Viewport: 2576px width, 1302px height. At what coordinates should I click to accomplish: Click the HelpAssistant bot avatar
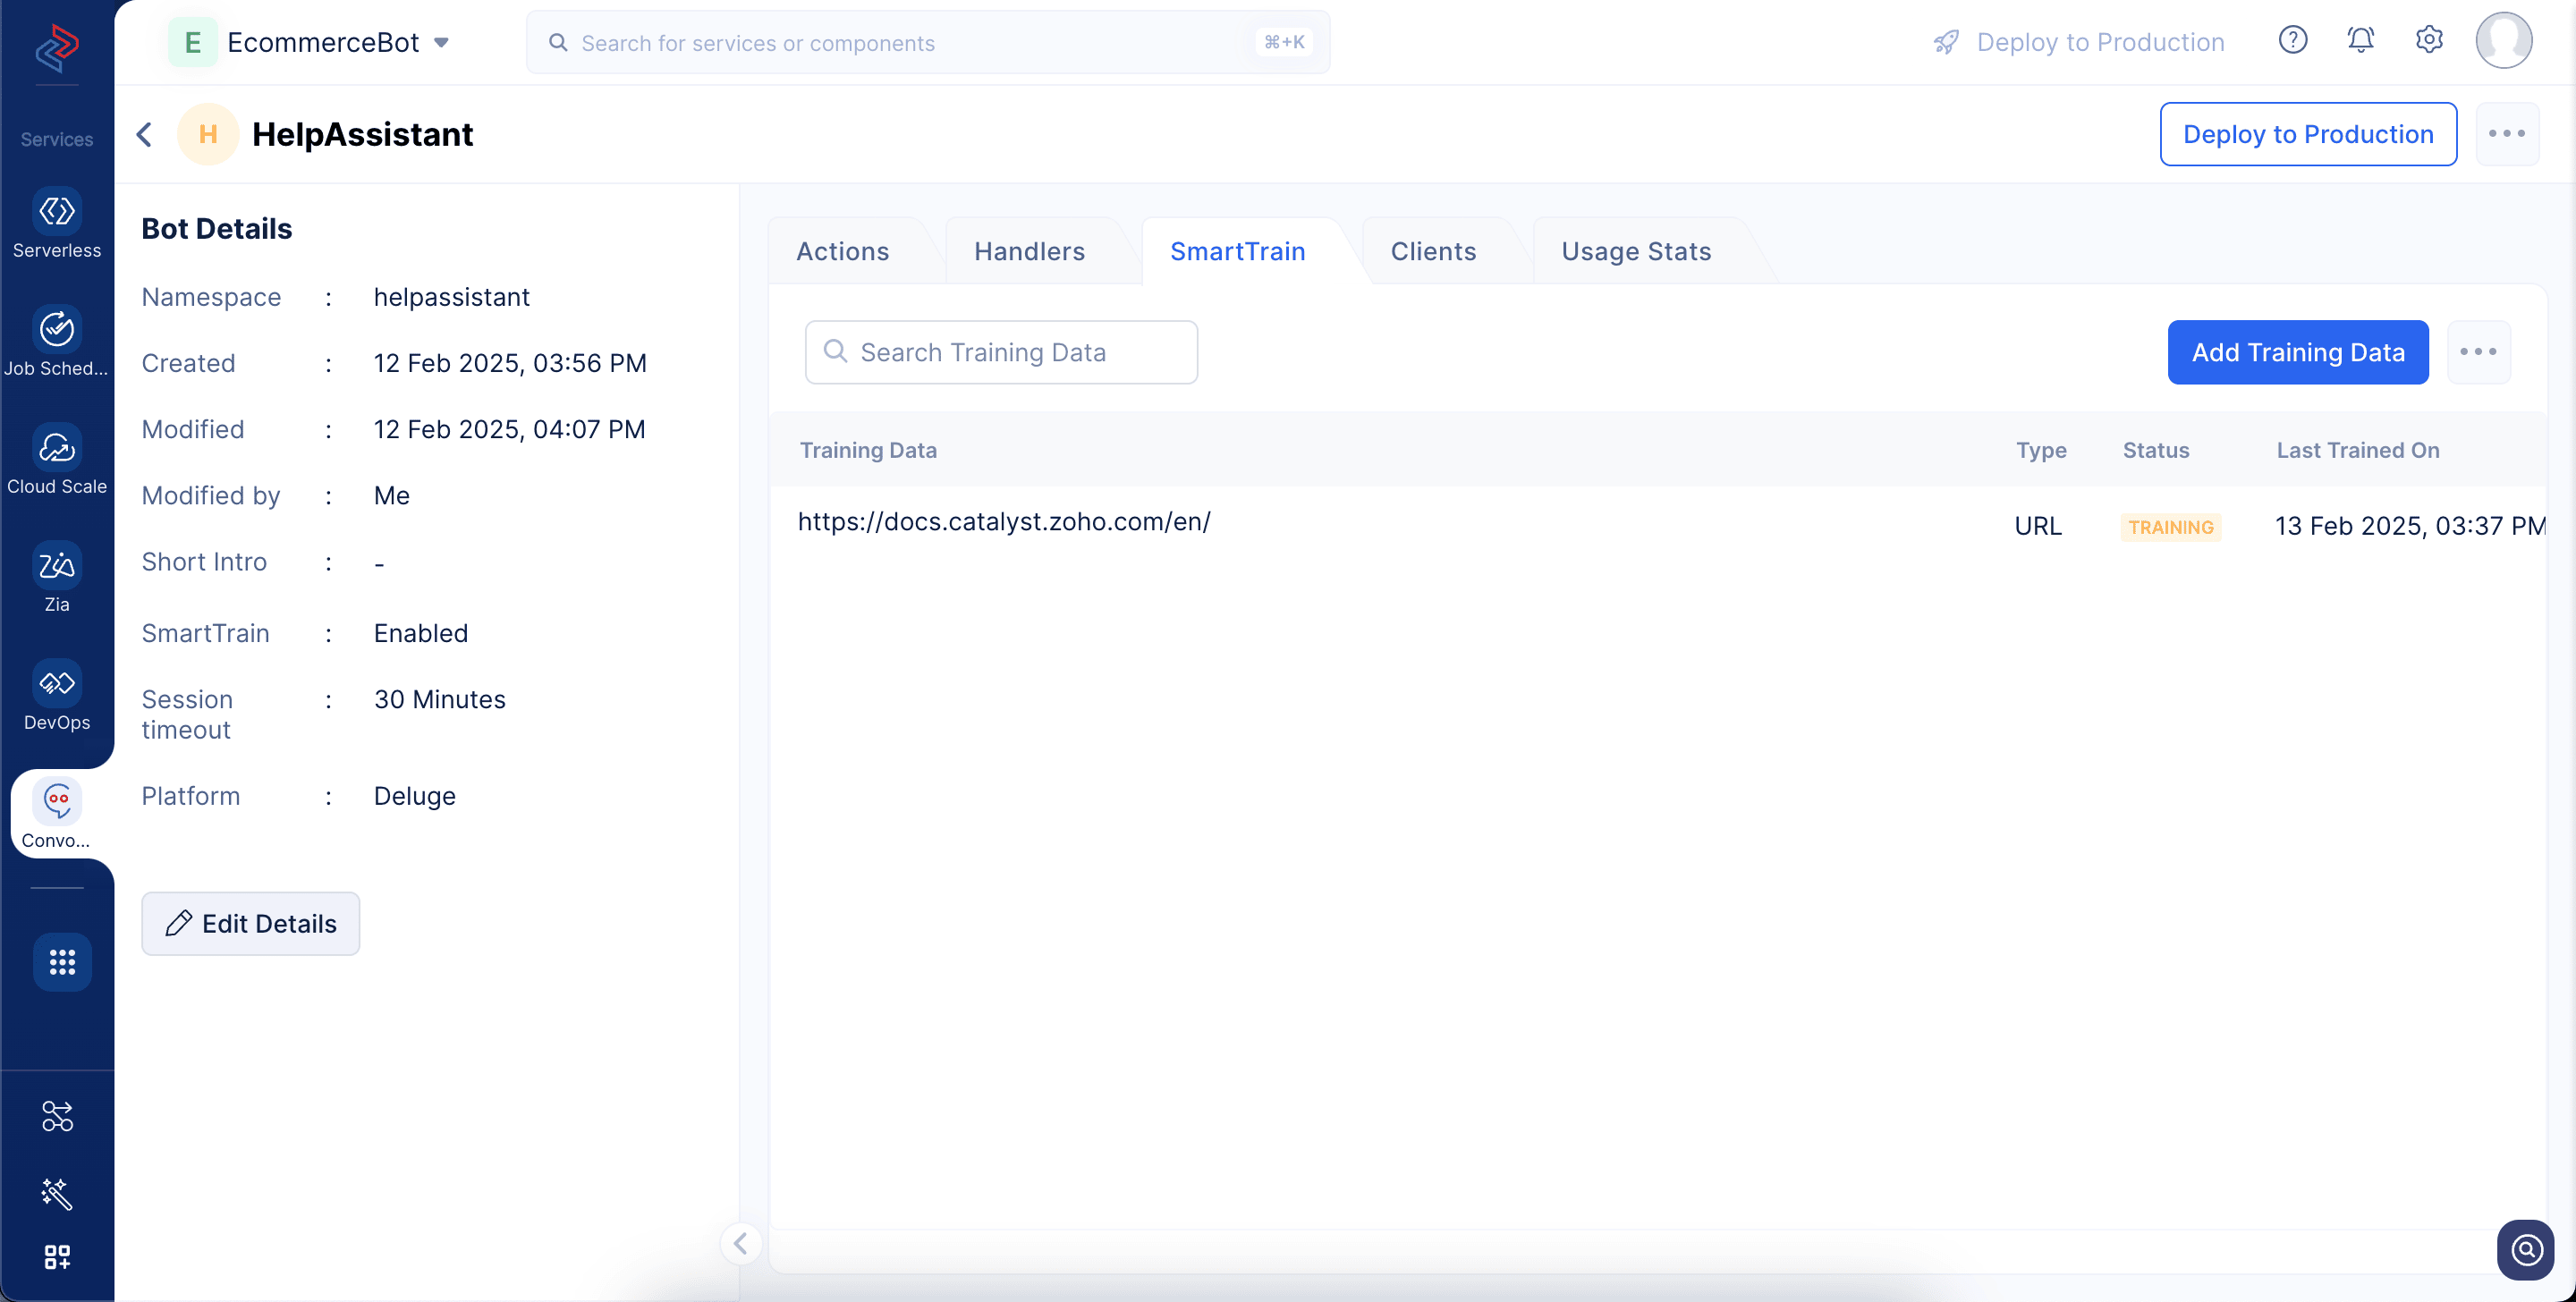click(208, 134)
